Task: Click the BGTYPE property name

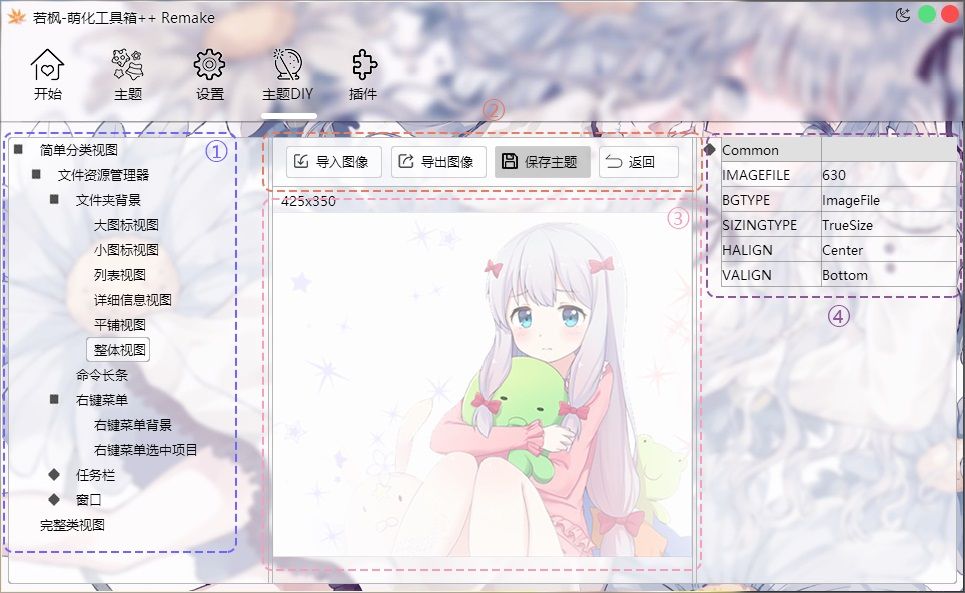Action: click(746, 200)
